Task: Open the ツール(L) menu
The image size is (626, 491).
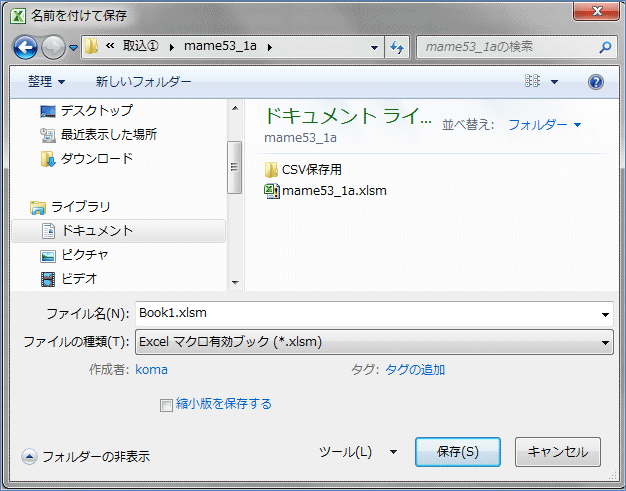Action: (x=357, y=452)
